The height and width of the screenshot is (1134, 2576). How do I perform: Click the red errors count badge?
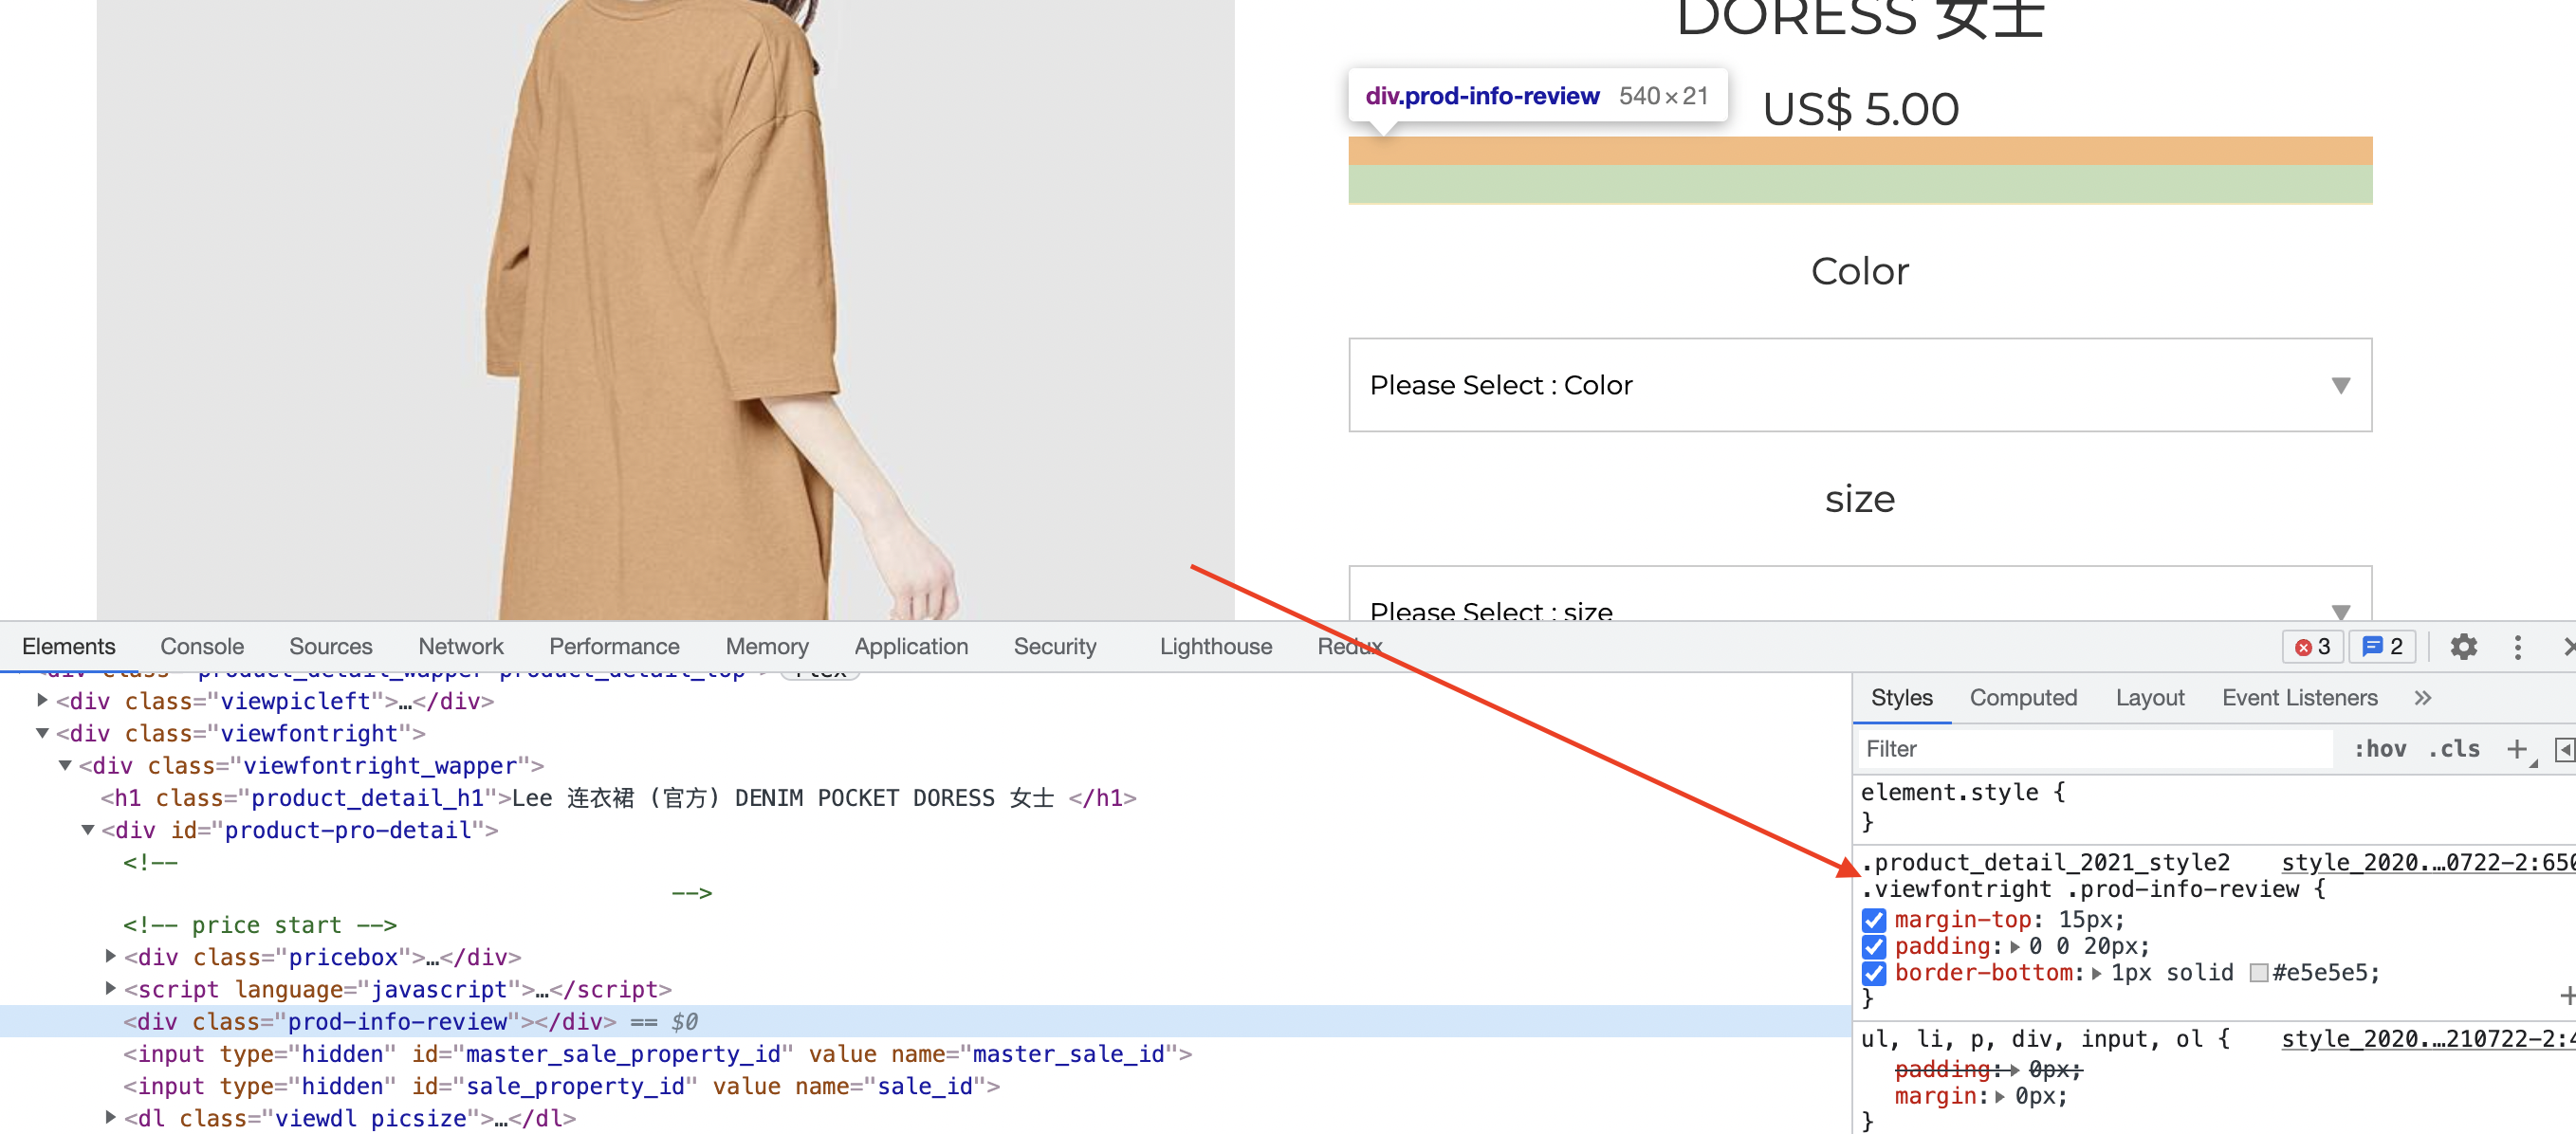(x=2312, y=647)
